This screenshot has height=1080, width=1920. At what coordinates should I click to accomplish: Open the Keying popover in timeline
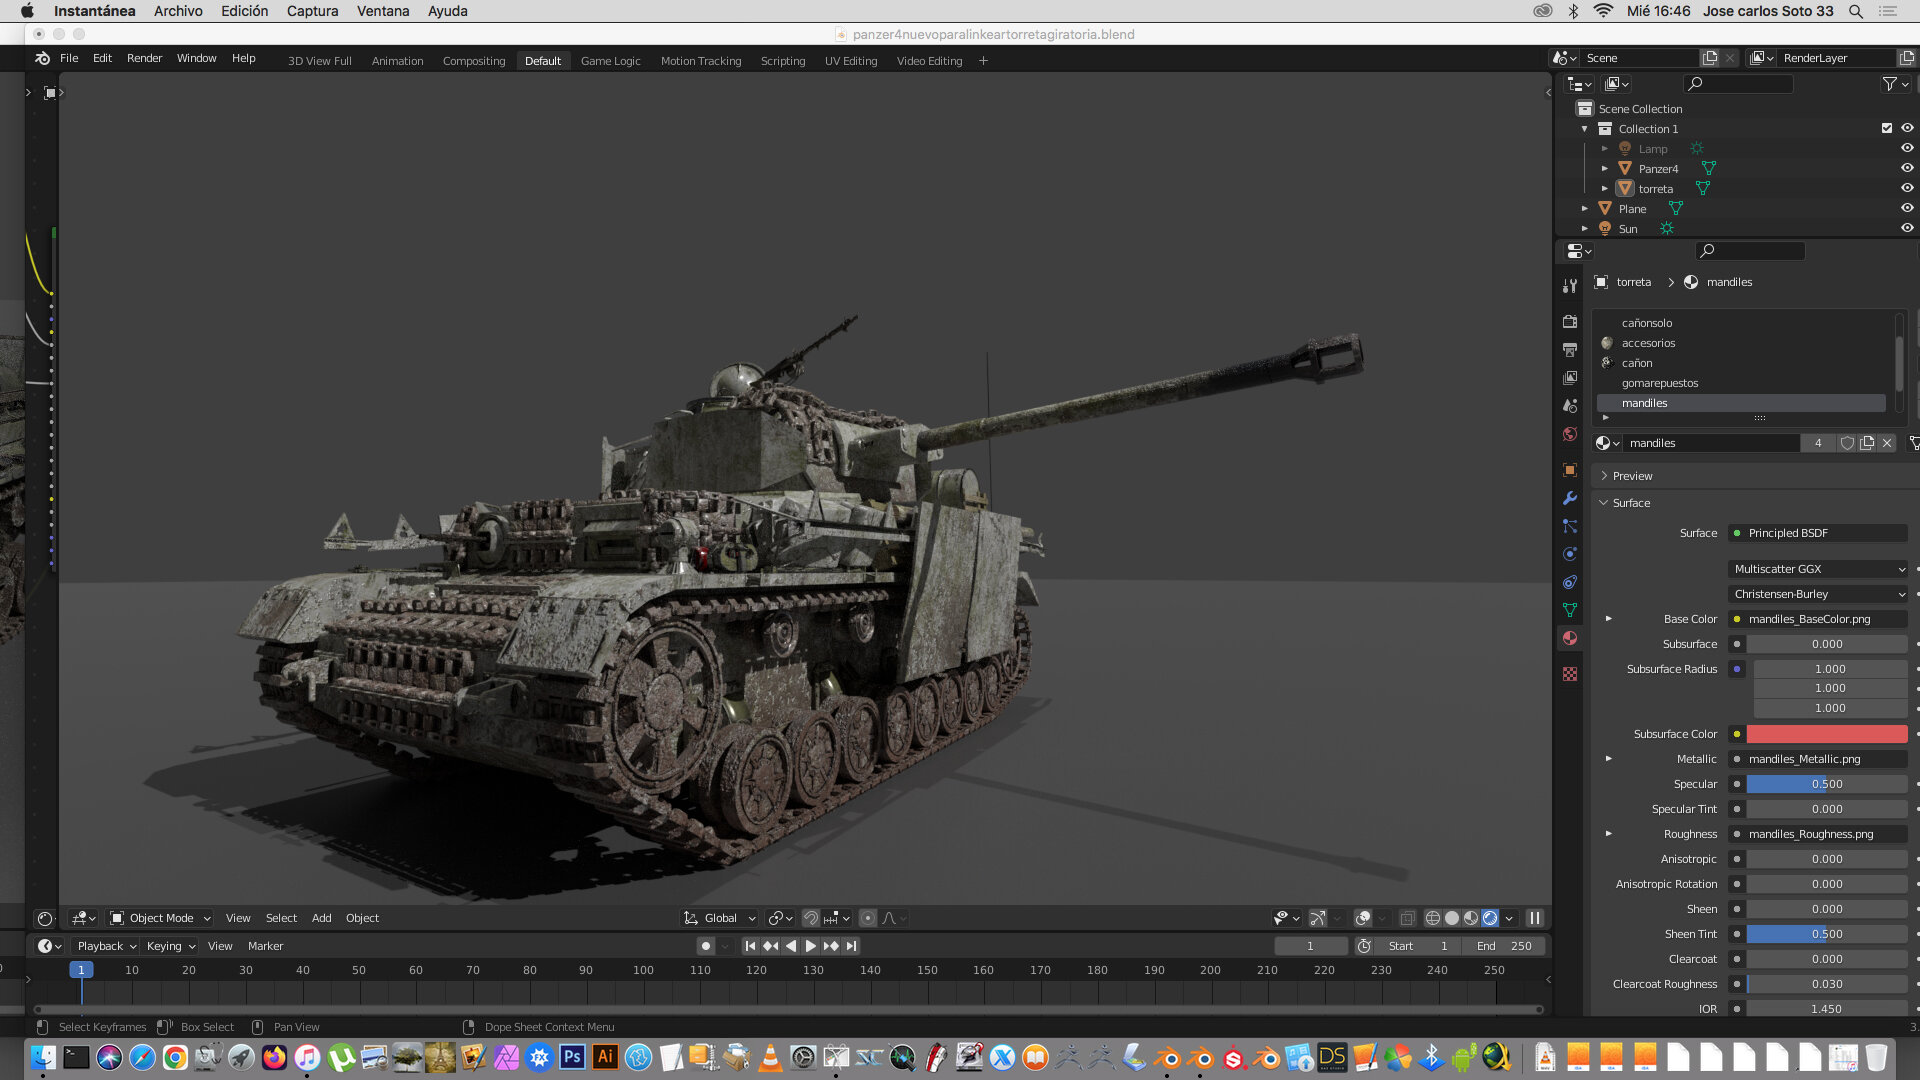pos(171,946)
